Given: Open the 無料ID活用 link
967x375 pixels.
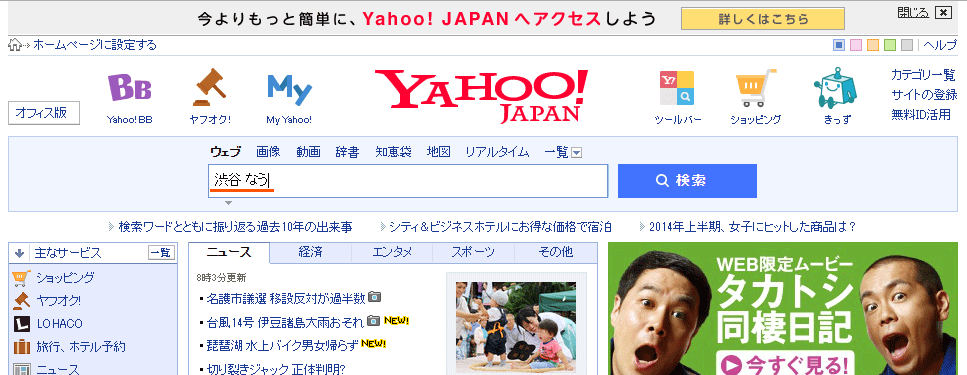Looking at the screenshot, I should (921, 115).
